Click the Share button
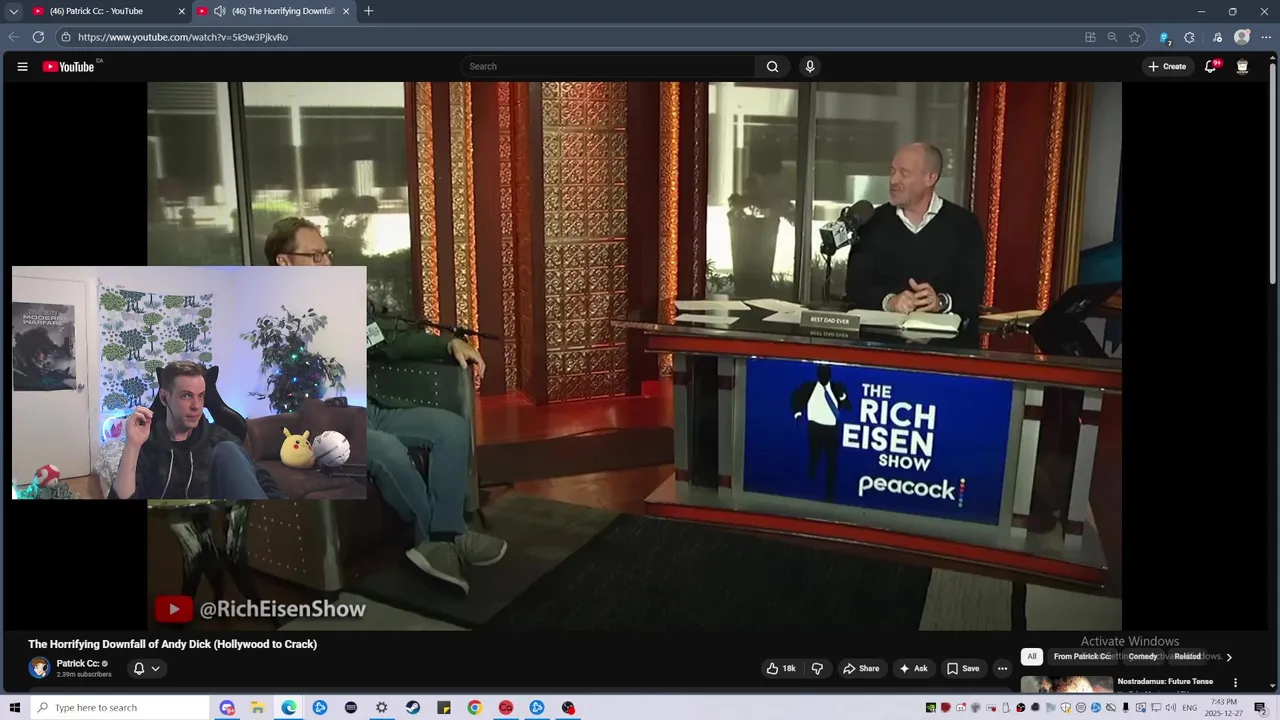The image size is (1280, 720). (x=861, y=668)
